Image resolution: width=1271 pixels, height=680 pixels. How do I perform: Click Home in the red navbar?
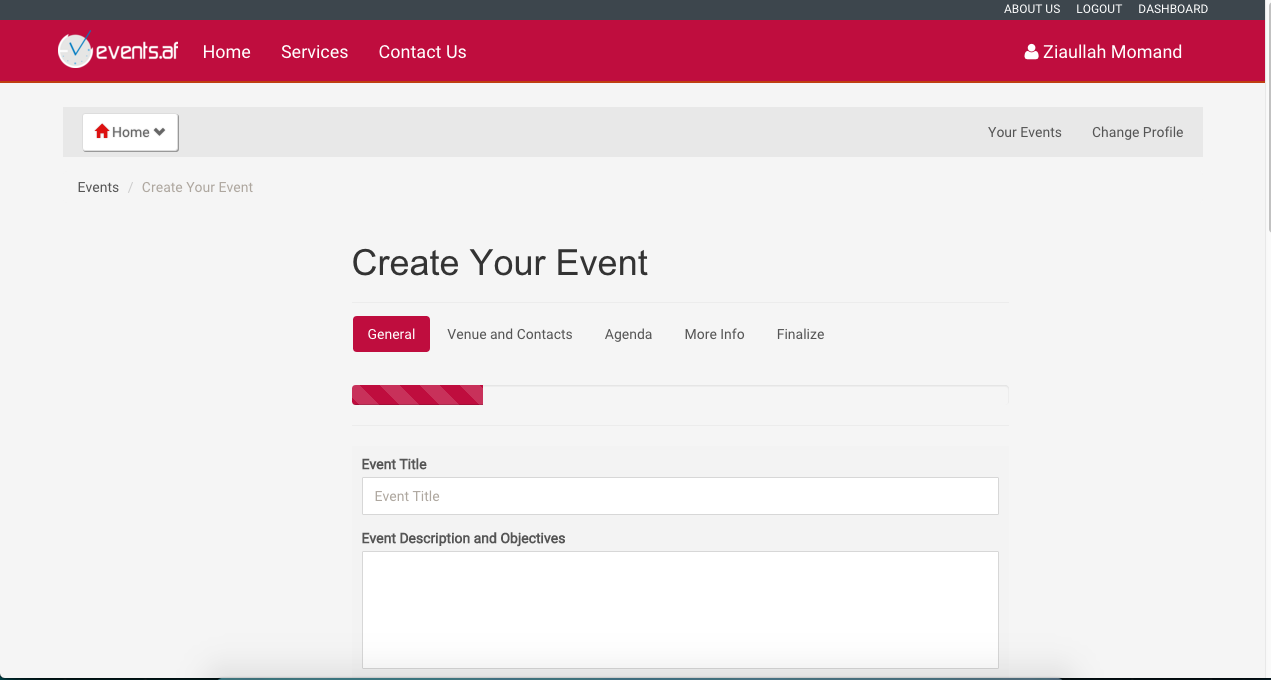pyautogui.click(x=226, y=52)
